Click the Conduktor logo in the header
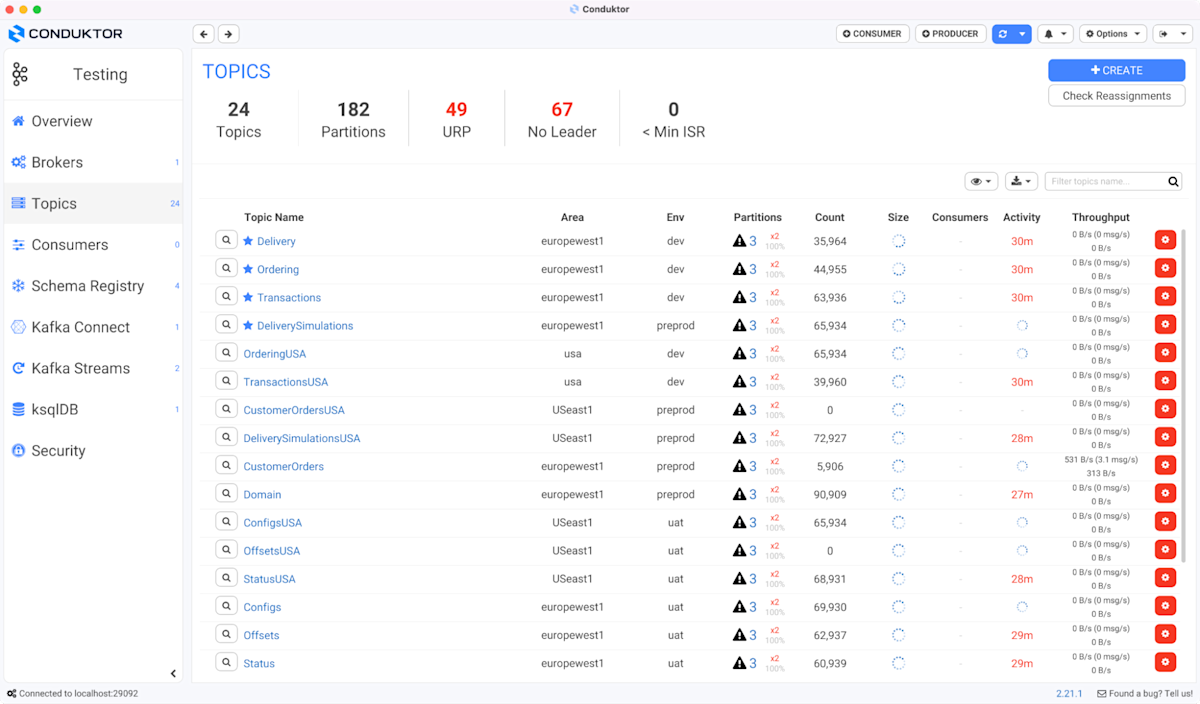Image resolution: width=1200 pixels, height=704 pixels. click(x=66, y=34)
